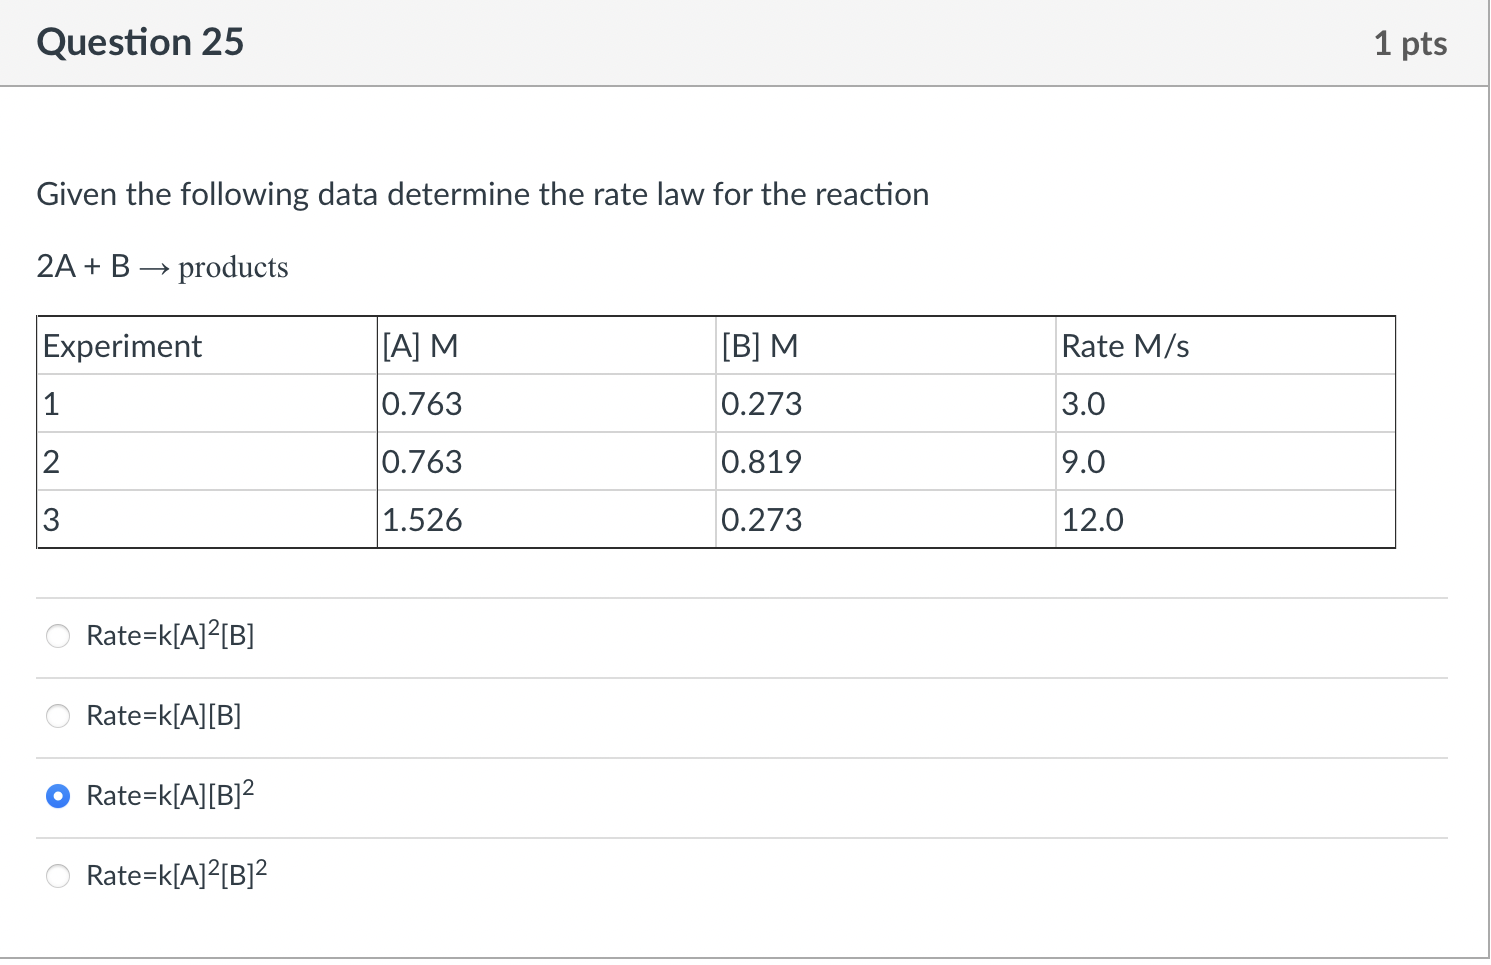1491x965 pixels.
Task: Click the selected Rate=k[A][B]² radio button
Action: pyautogui.click(x=58, y=796)
